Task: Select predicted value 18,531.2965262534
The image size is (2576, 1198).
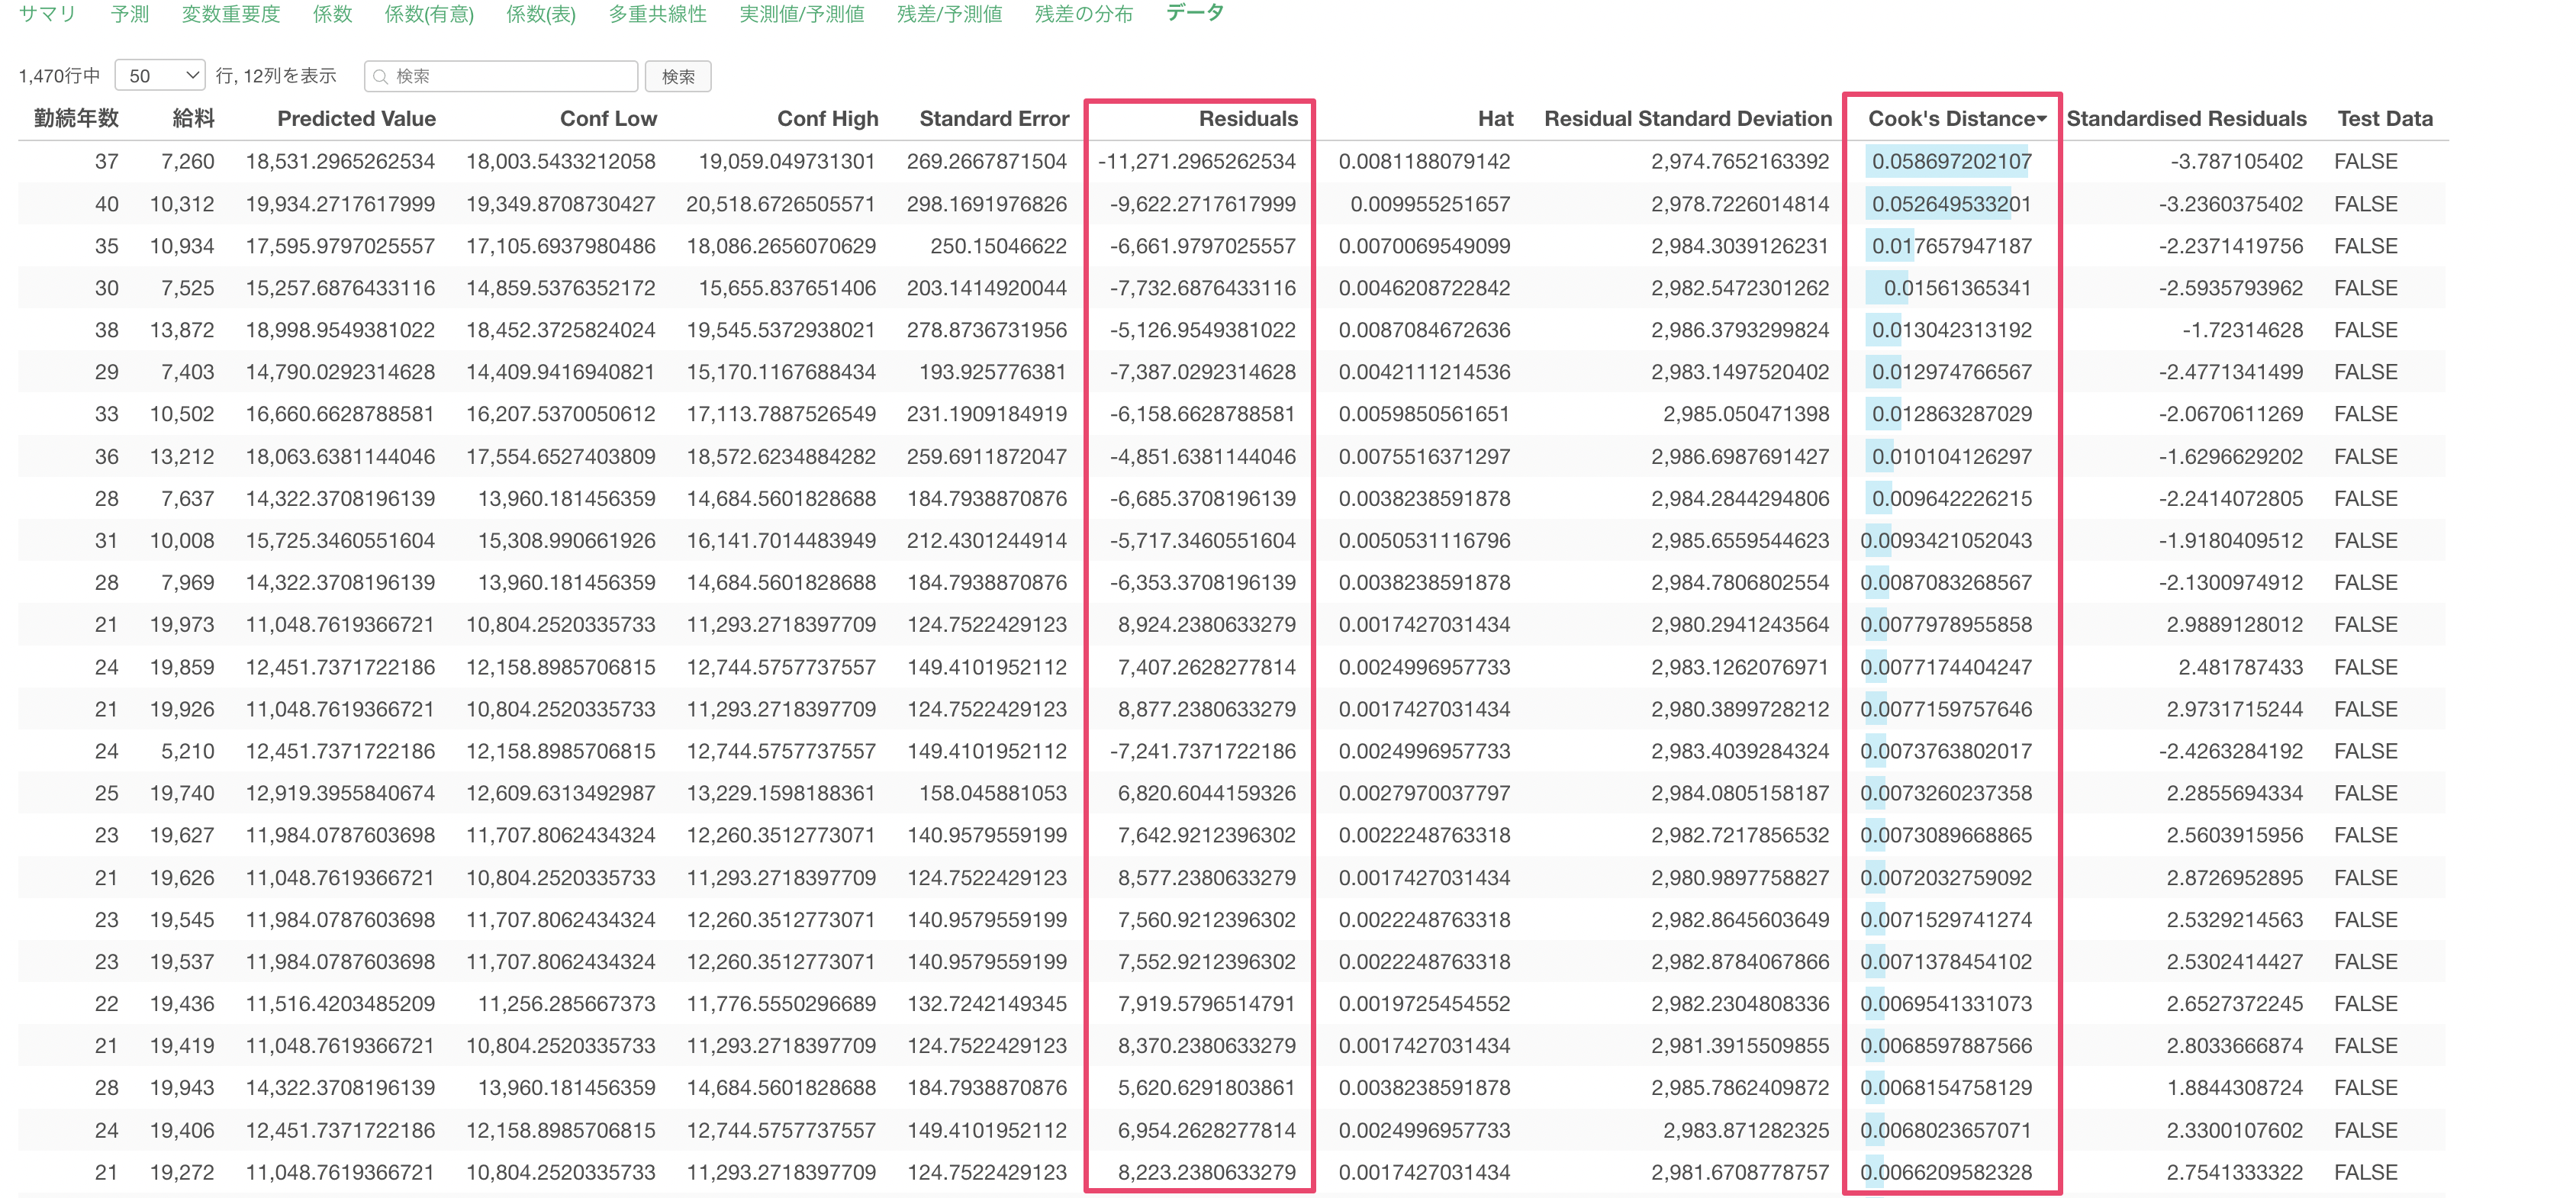Action: pyautogui.click(x=340, y=161)
